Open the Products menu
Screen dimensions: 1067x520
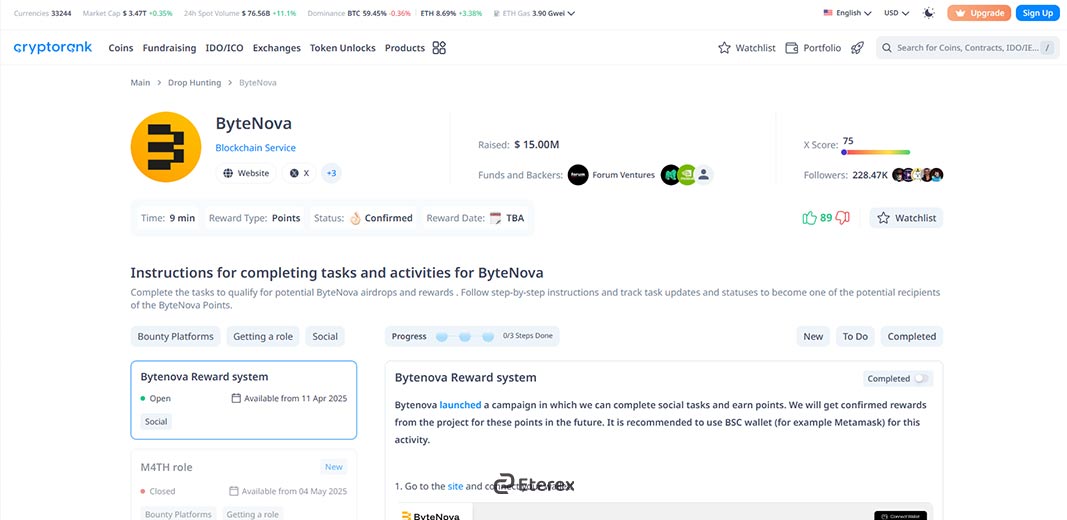(404, 48)
